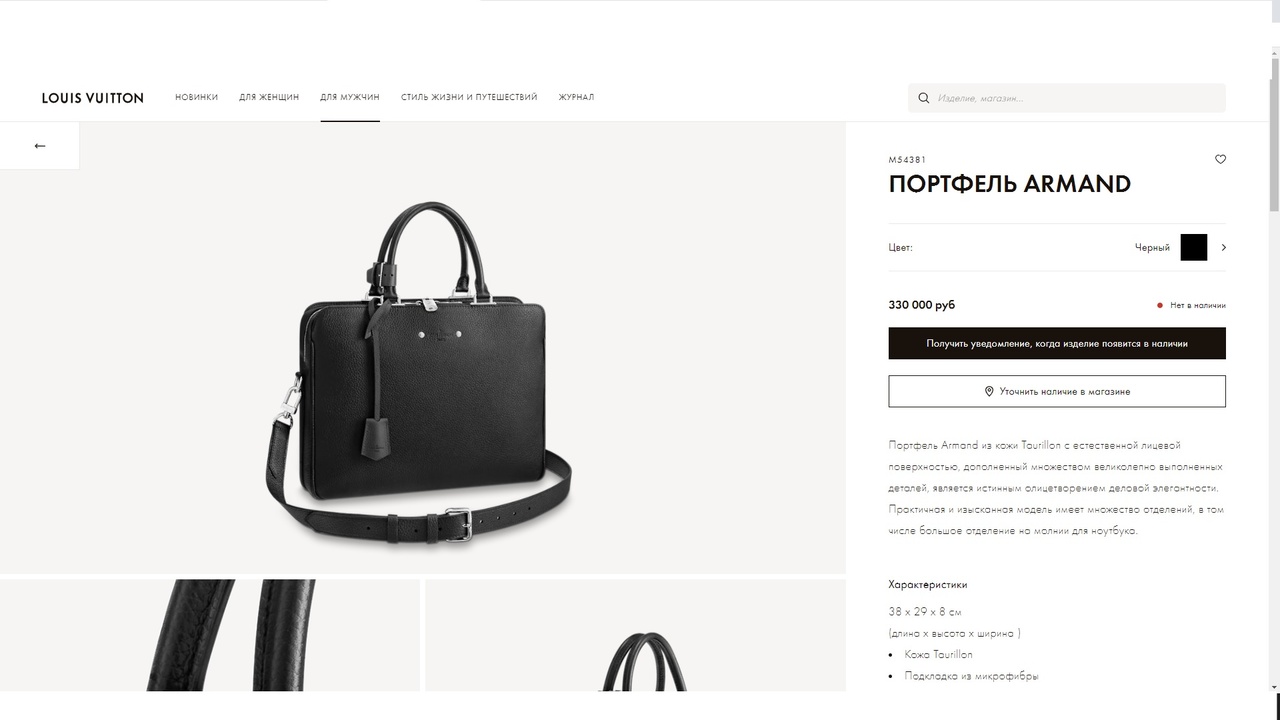The image size is (1280, 720).
Task: Expand color options chevron arrow
Action: click(x=1223, y=247)
